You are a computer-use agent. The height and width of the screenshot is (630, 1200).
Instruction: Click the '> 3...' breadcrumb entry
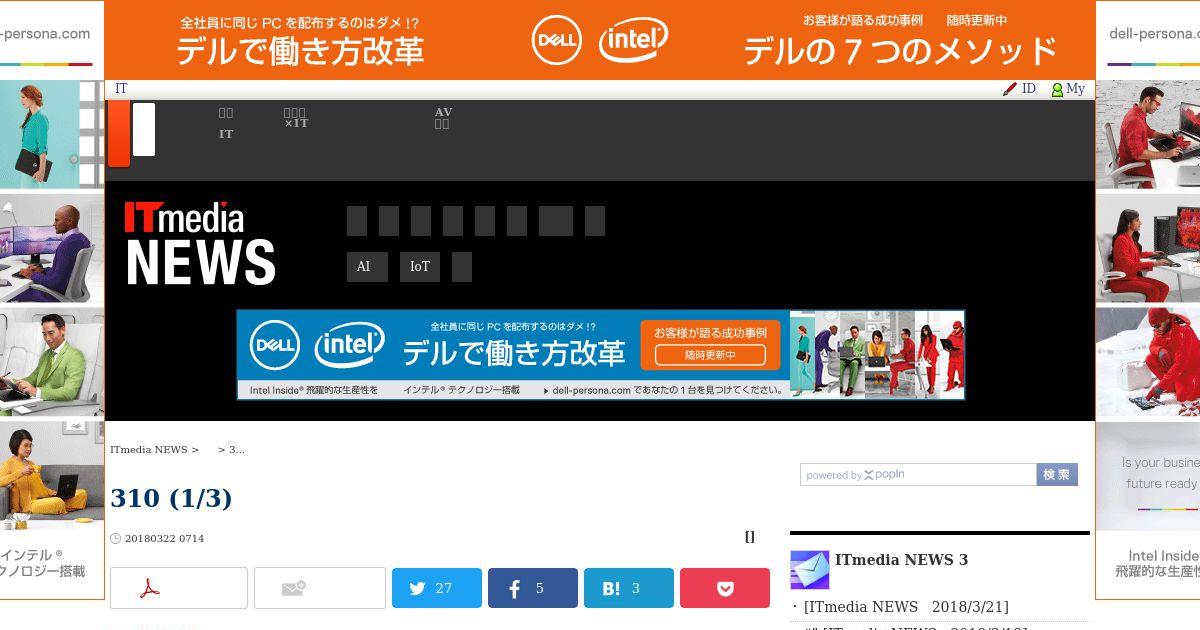coord(231,450)
